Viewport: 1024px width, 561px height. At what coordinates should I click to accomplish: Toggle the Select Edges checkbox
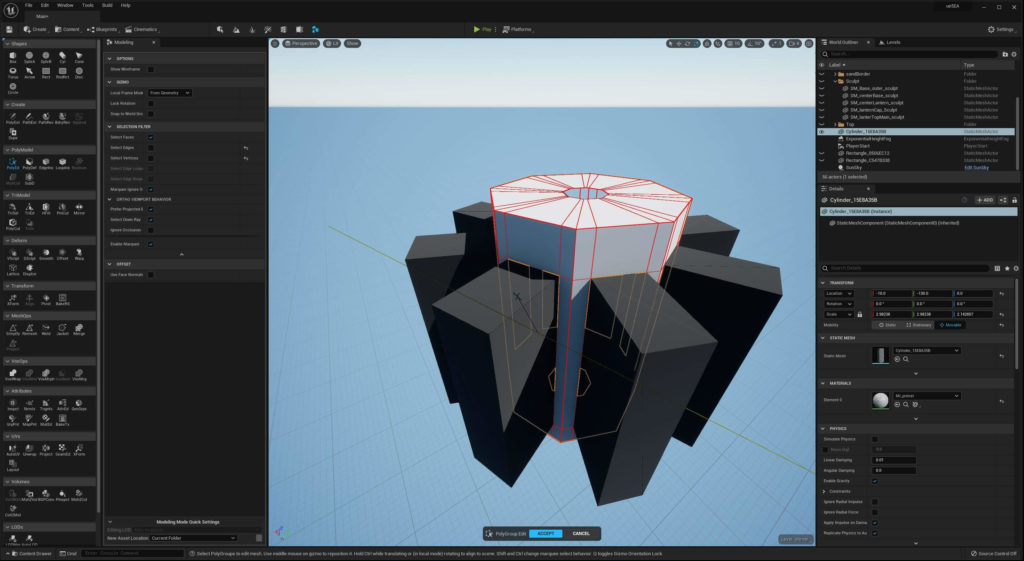(151, 148)
